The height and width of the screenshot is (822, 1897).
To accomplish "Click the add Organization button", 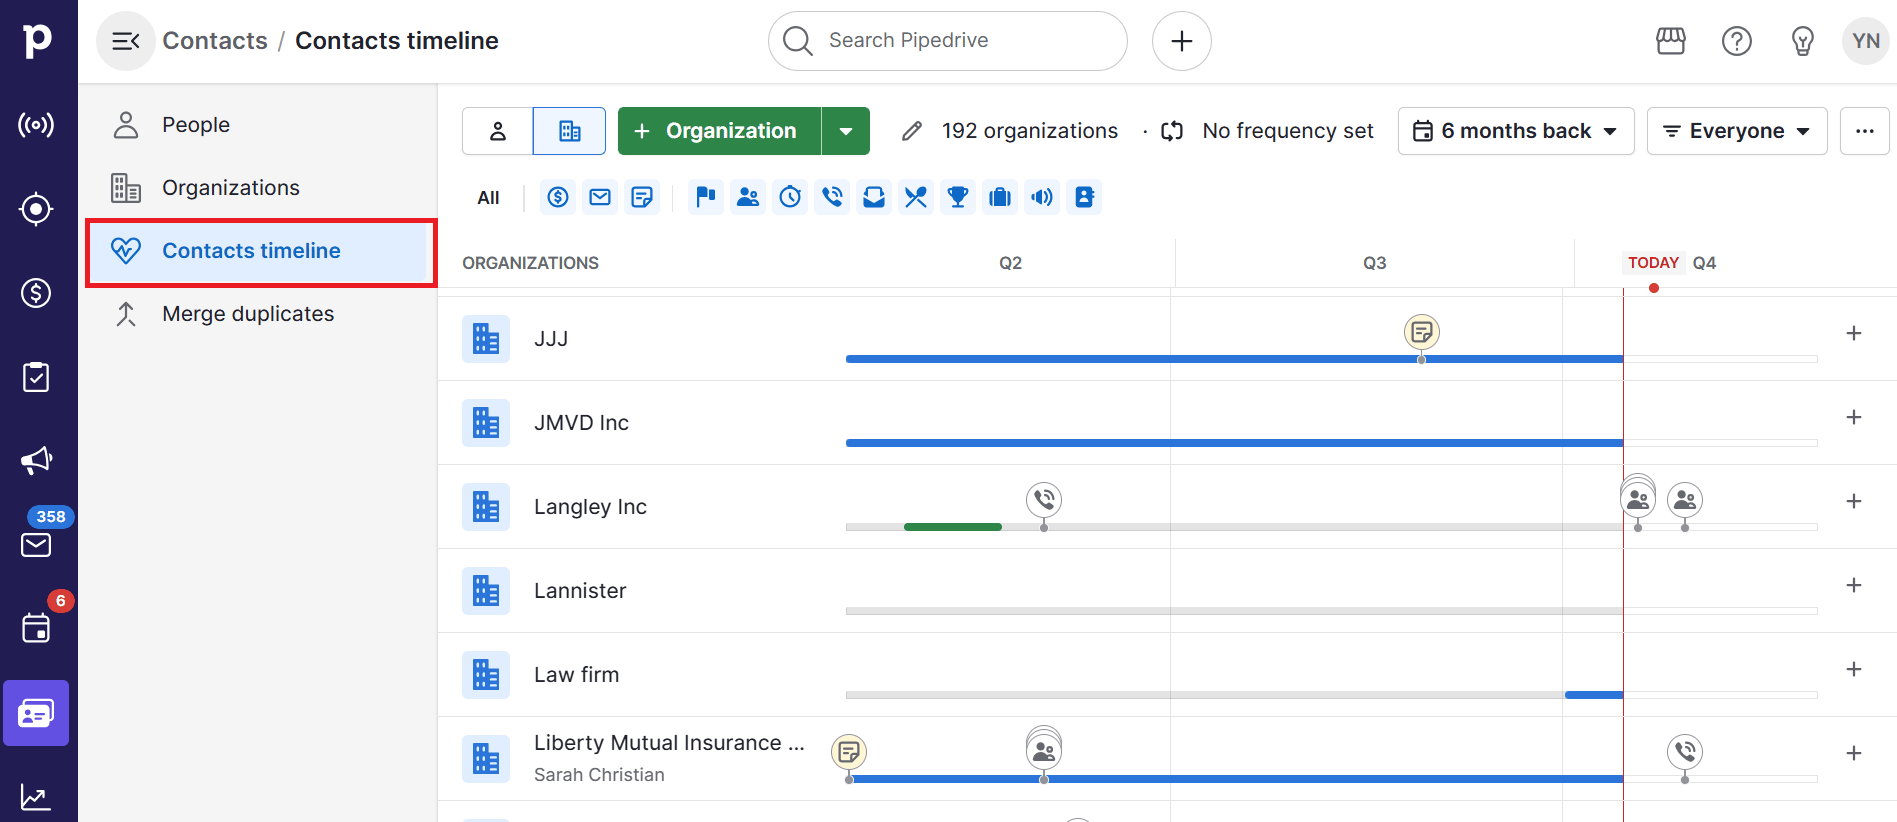I will [x=719, y=131].
